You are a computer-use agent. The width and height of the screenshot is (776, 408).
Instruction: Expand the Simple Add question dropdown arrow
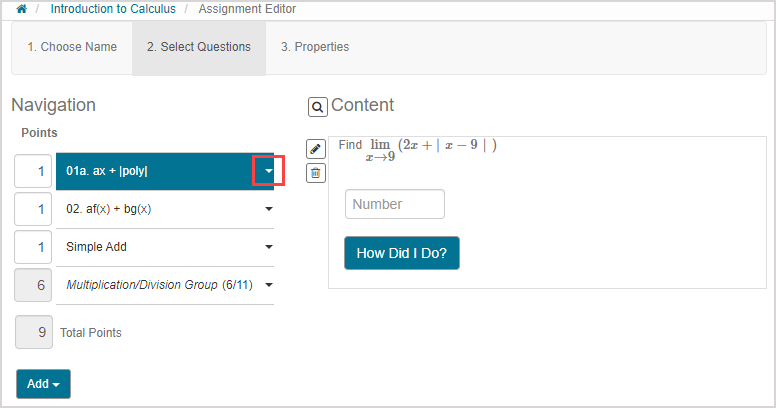tap(268, 247)
